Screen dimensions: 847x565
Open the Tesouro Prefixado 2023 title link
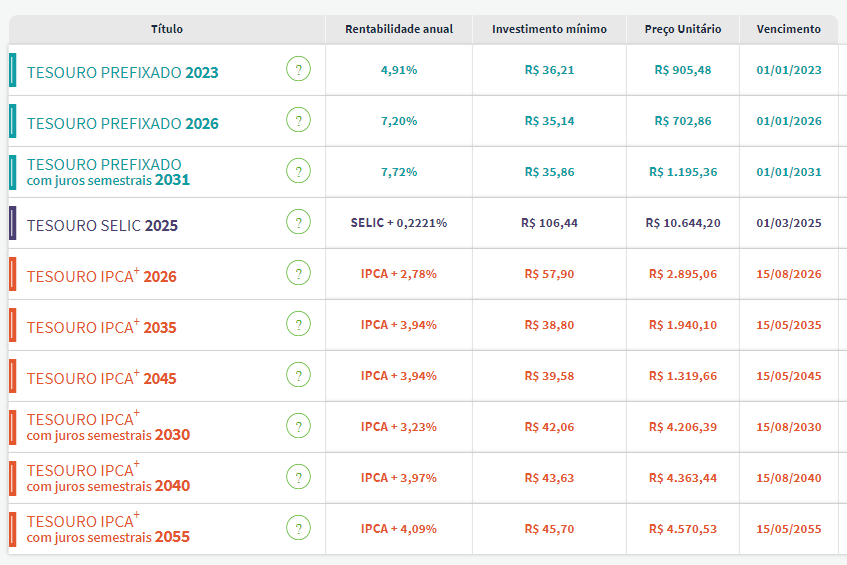pos(122,73)
